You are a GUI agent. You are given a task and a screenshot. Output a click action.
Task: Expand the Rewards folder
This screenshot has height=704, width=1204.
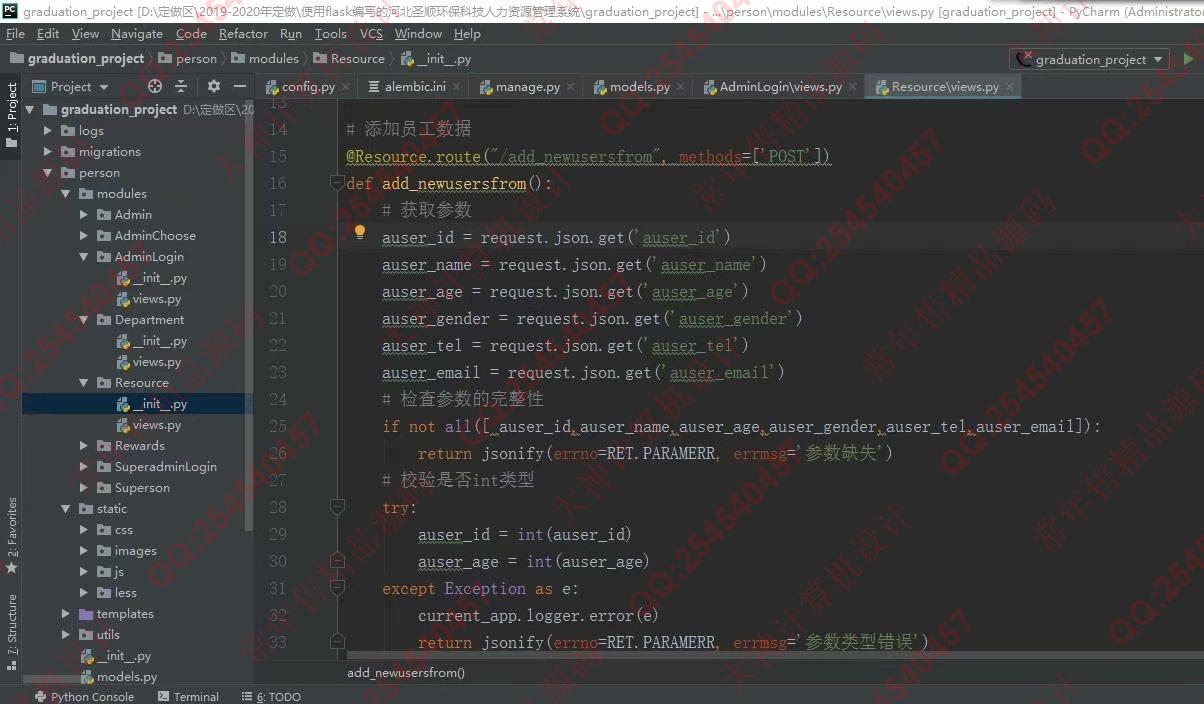tap(84, 446)
